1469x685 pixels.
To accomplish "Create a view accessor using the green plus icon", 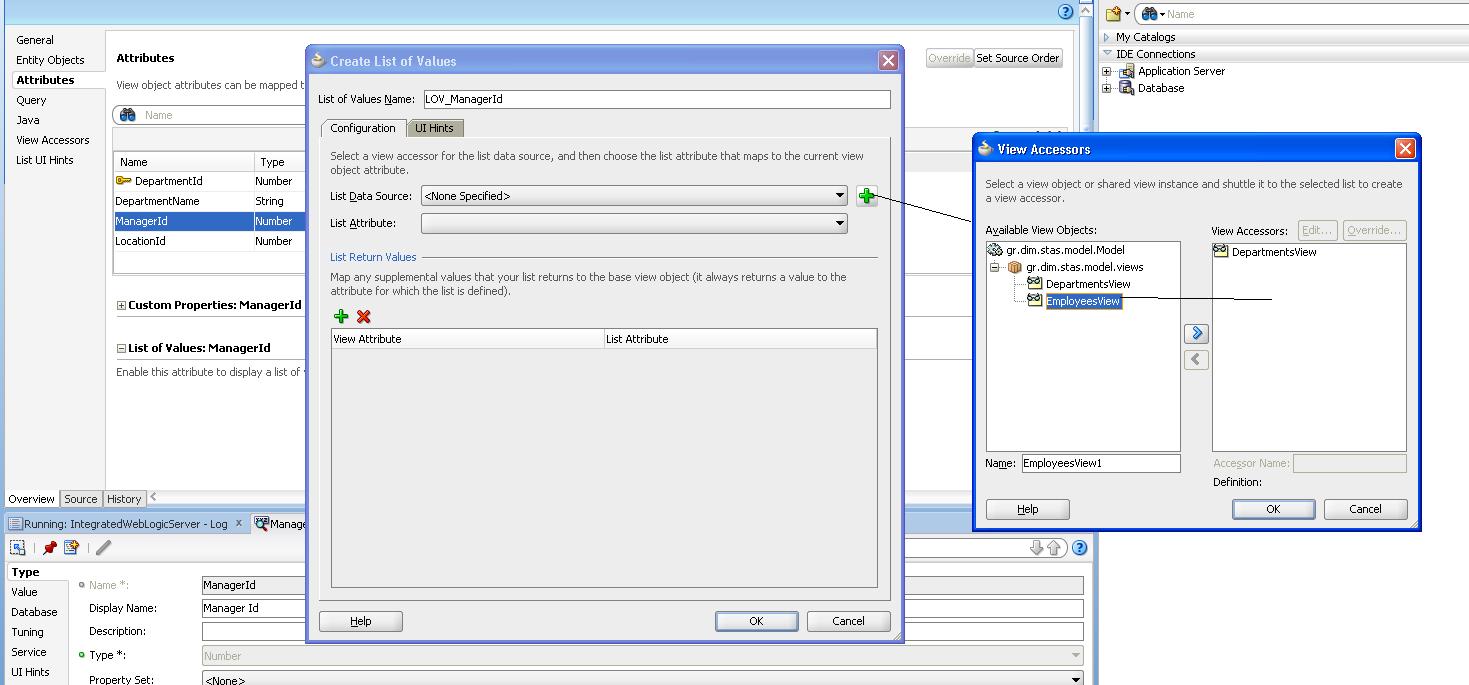I will coord(866,196).
